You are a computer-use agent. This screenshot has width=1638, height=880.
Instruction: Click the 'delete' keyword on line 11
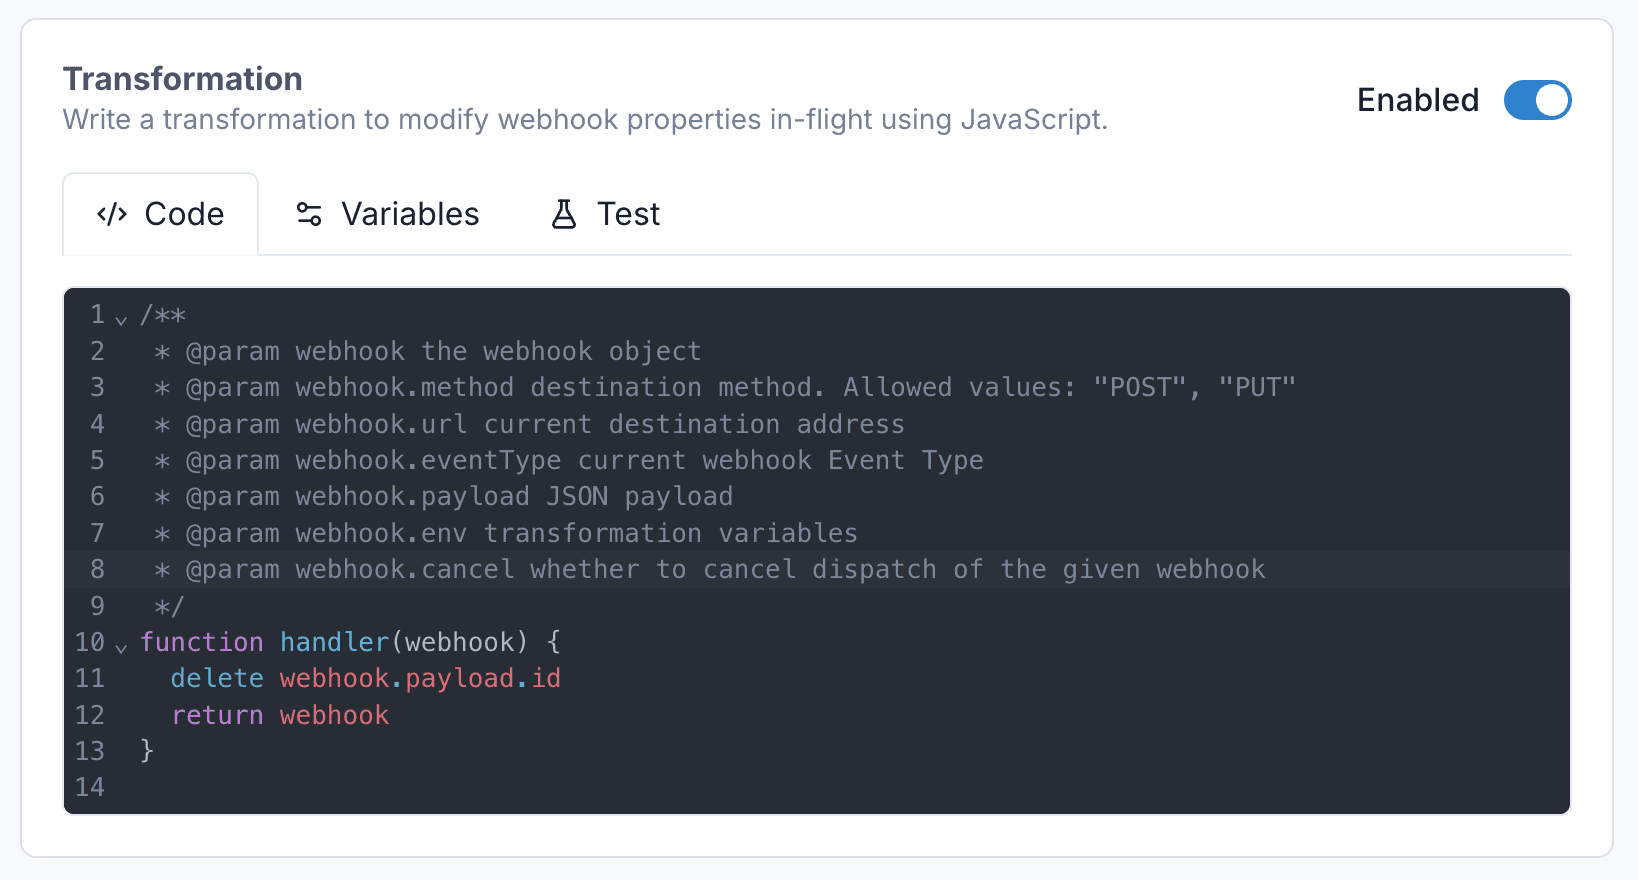[x=217, y=678]
